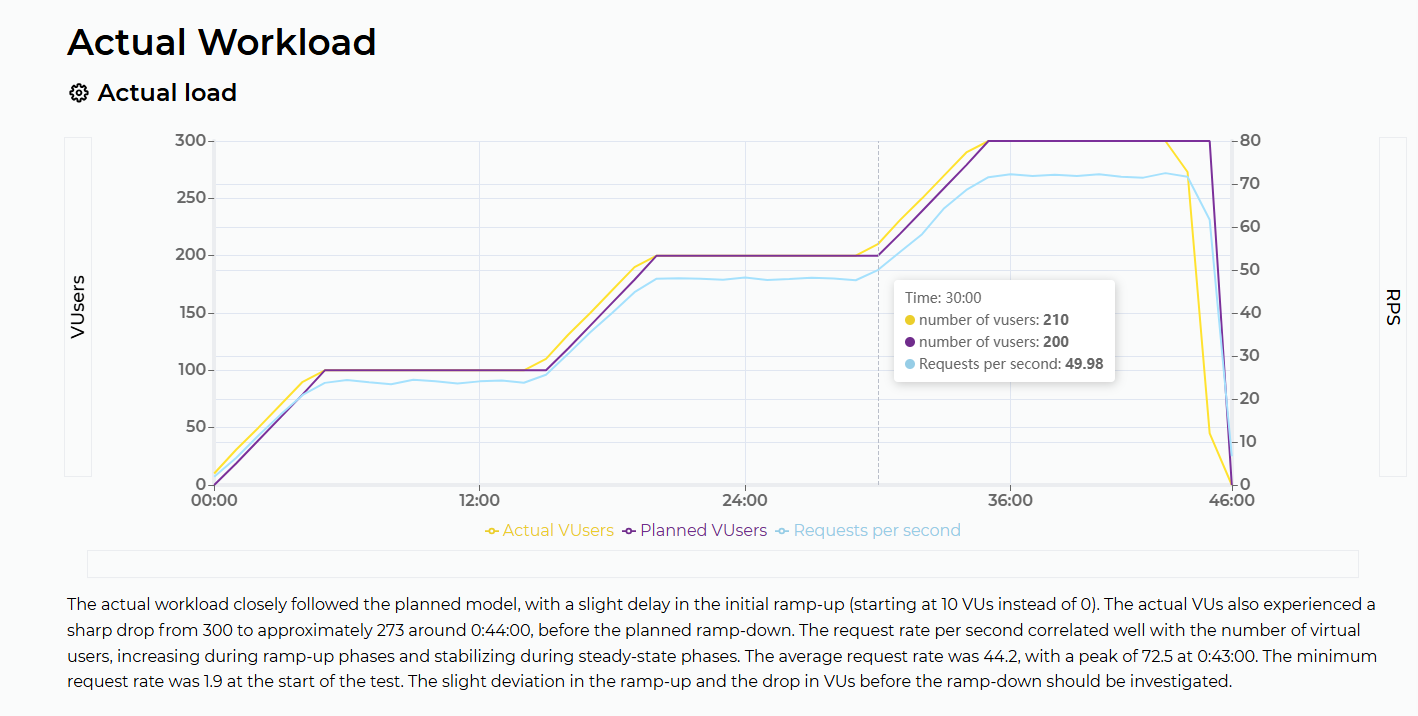Click the 24:00 time axis label
This screenshot has width=1418, height=716.
[745, 500]
